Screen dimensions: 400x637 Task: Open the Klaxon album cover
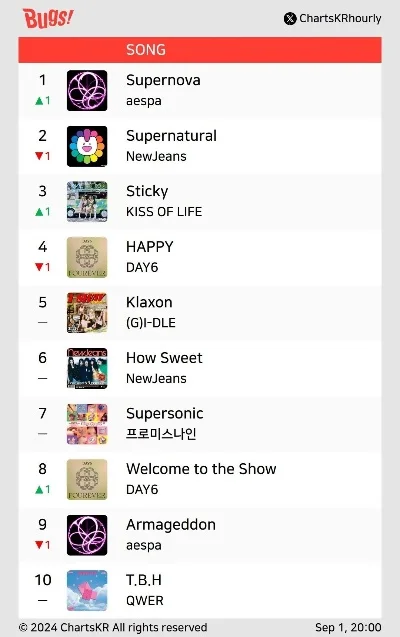(x=87, y=313)
